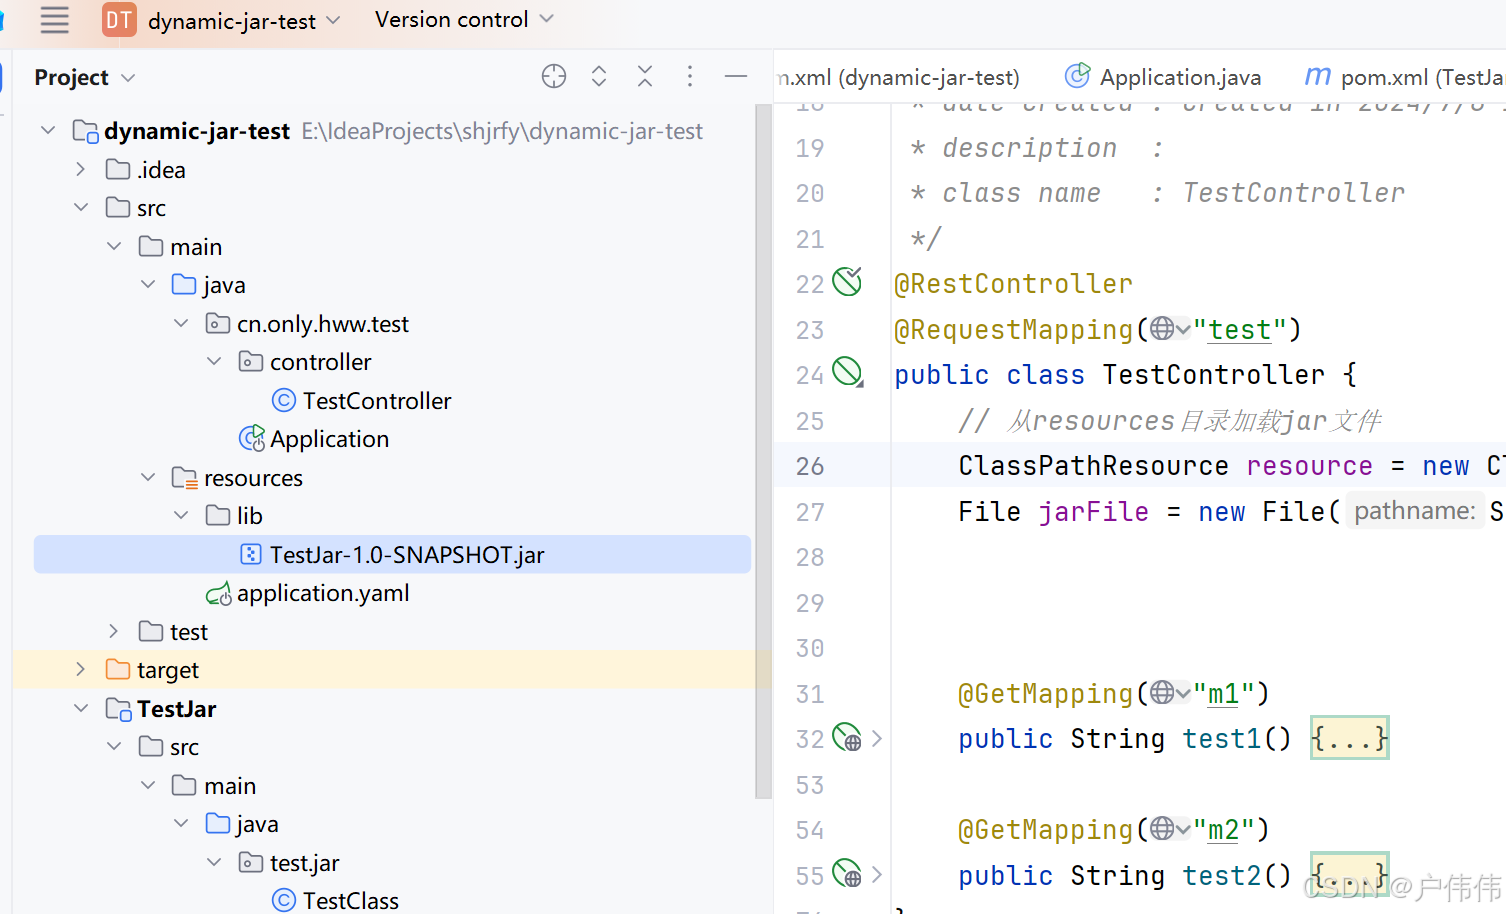Screen dimensions: 1506x914
Task: Collapse the cn.only.hww.test package
Action: point(181,324)
